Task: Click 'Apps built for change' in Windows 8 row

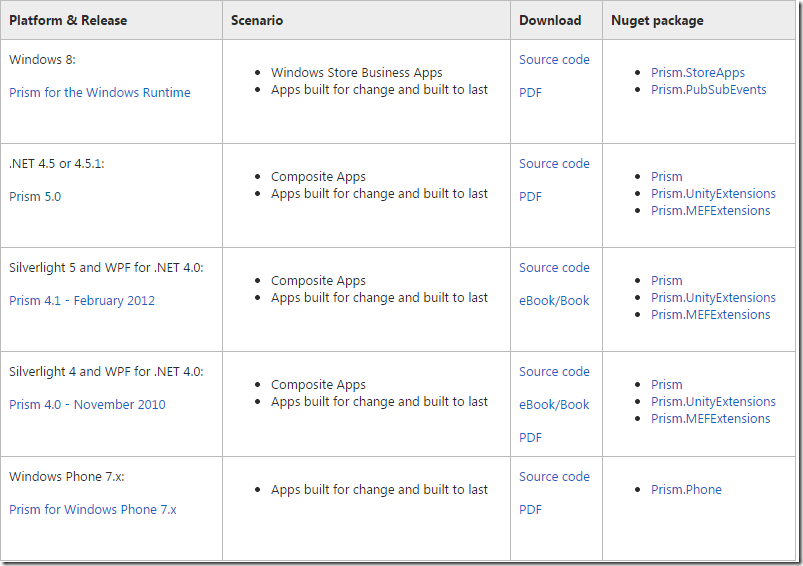Action: pos(379,90)
